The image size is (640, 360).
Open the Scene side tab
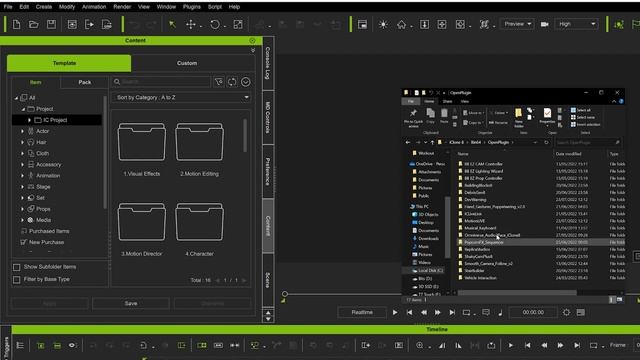pyautogui.click(x=268, y=280)
